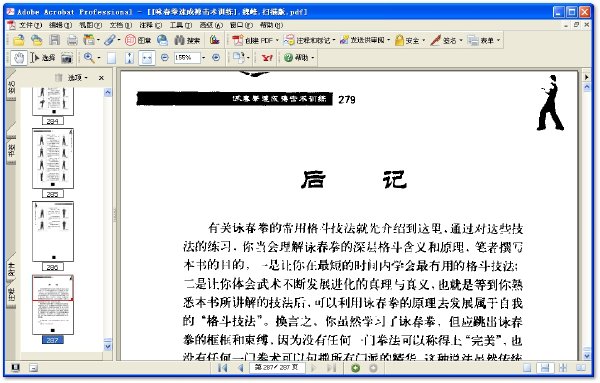Switch to Single Page layout
This screenshot has height=383, width=600.
pyautogui.click(x=527, y=368)
